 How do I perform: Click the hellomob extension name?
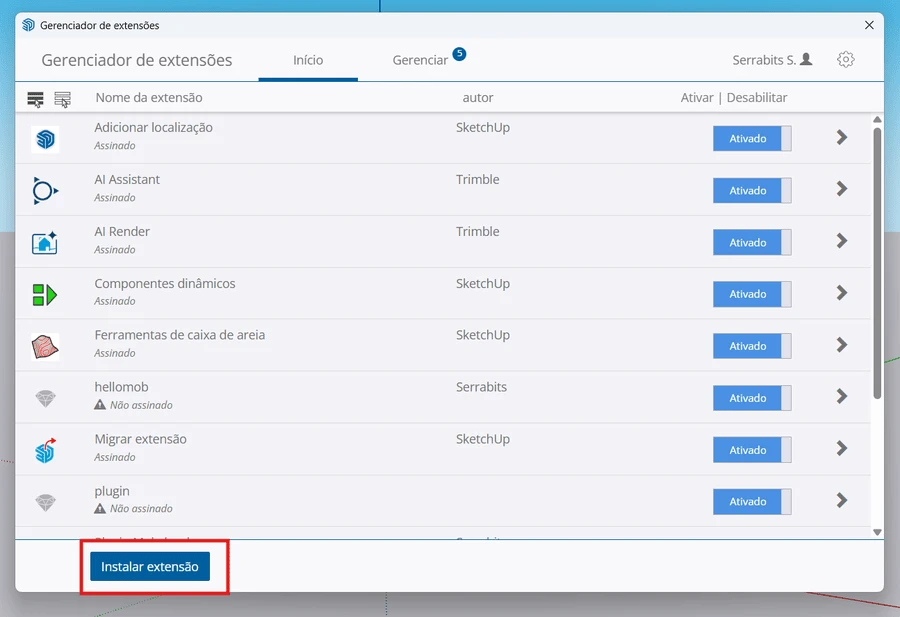121,387
